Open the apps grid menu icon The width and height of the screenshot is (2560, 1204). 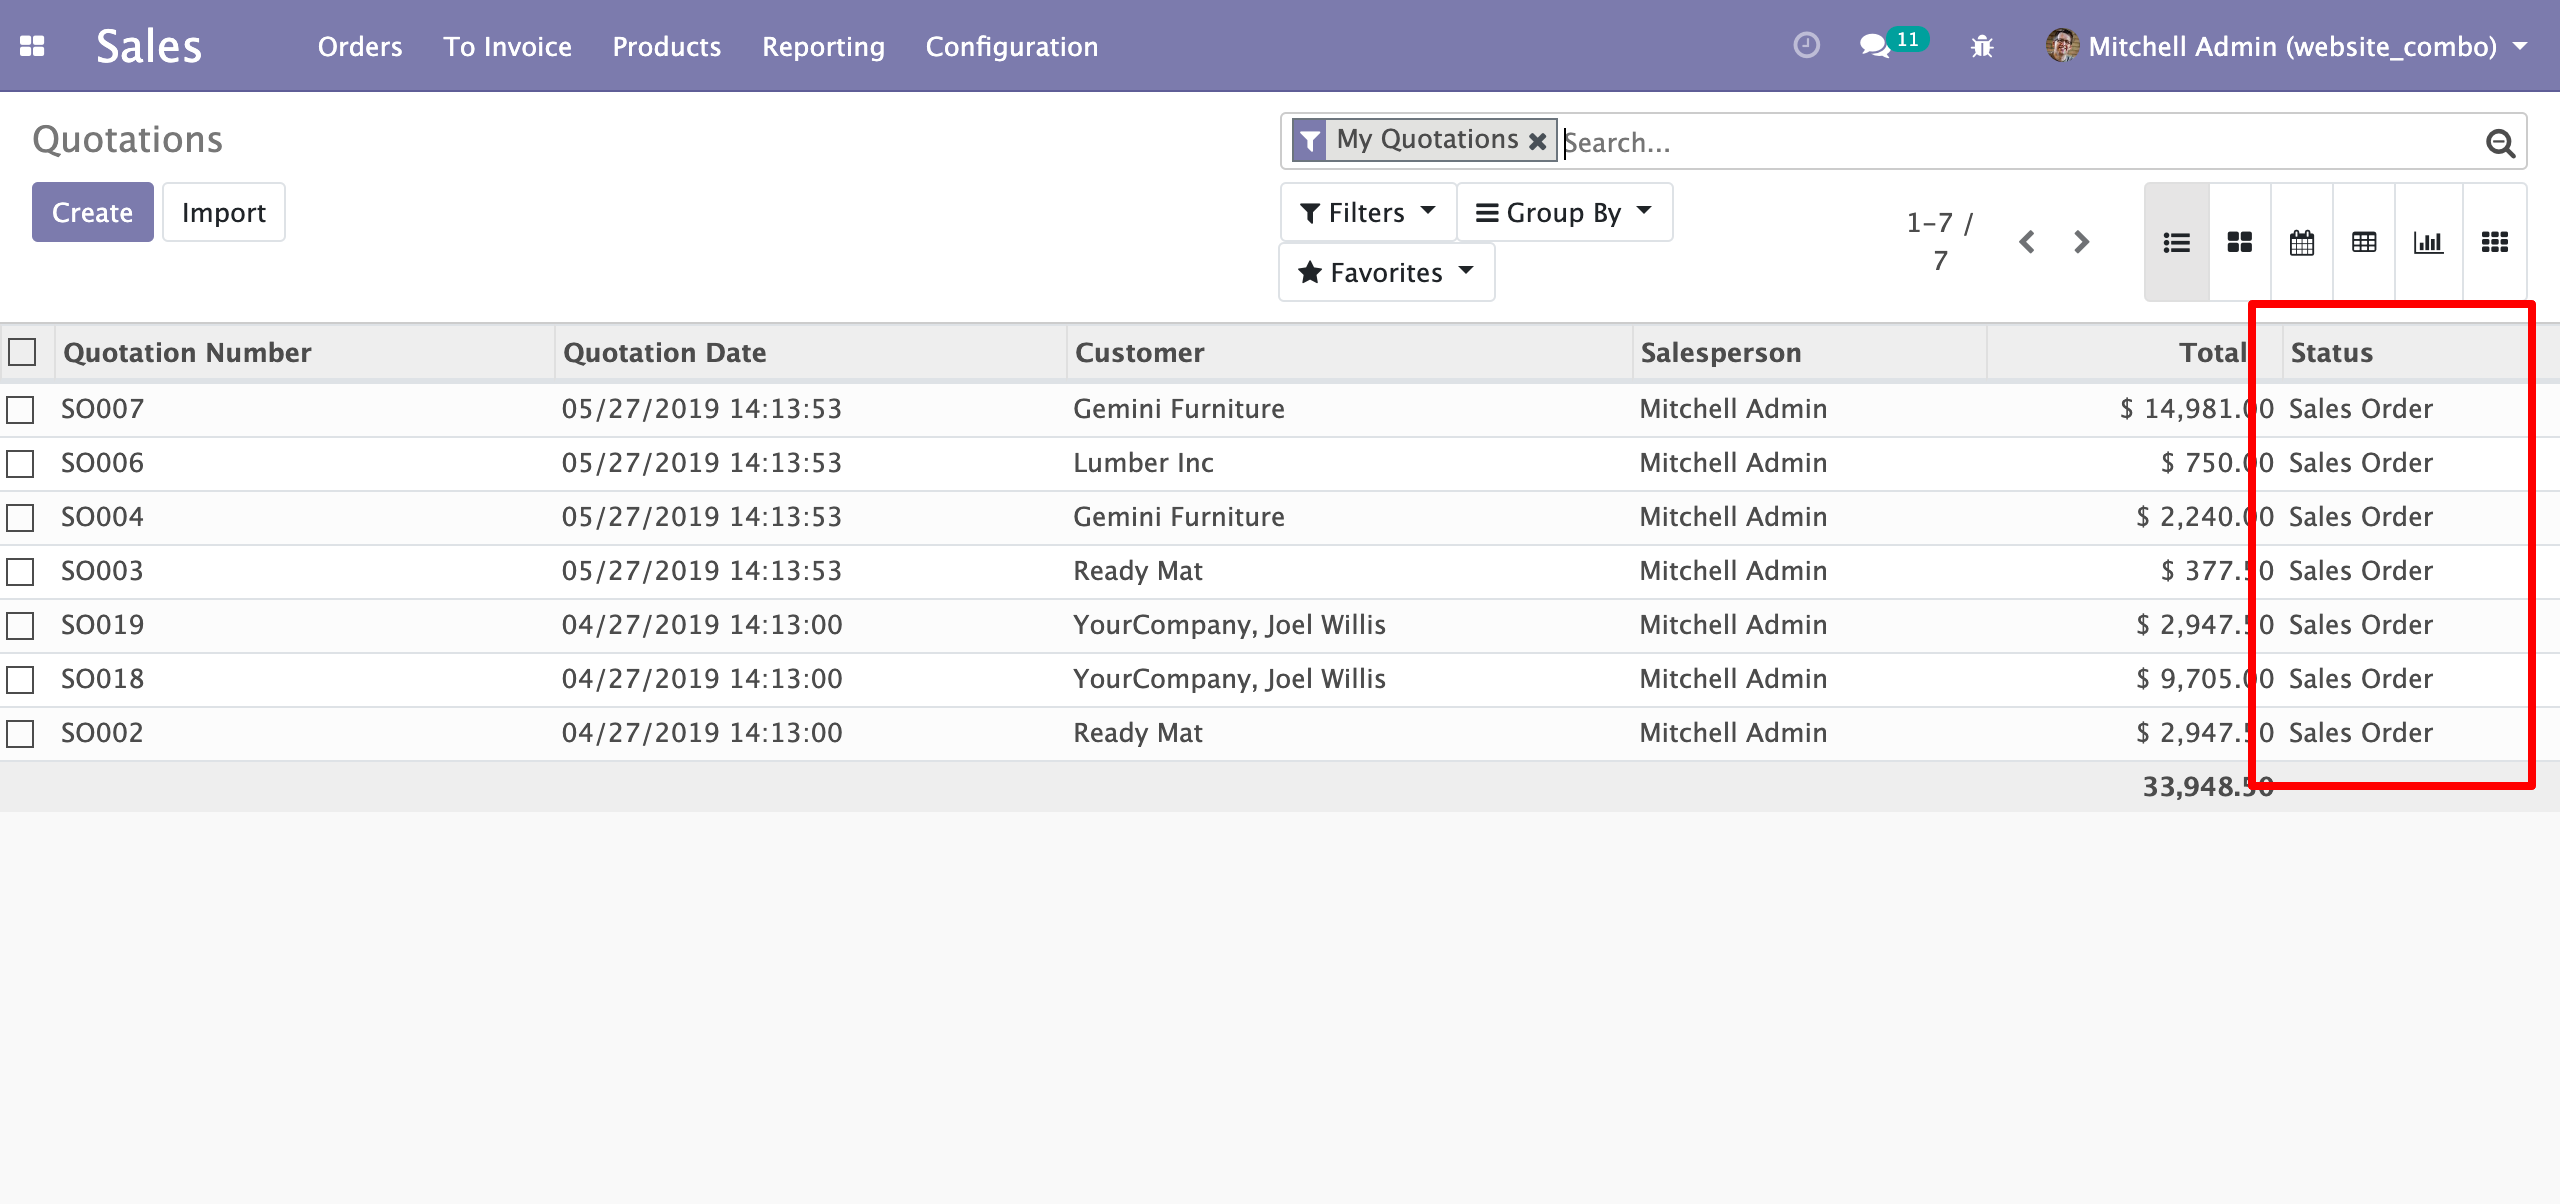pyautogui.click(x=32, y=46)
